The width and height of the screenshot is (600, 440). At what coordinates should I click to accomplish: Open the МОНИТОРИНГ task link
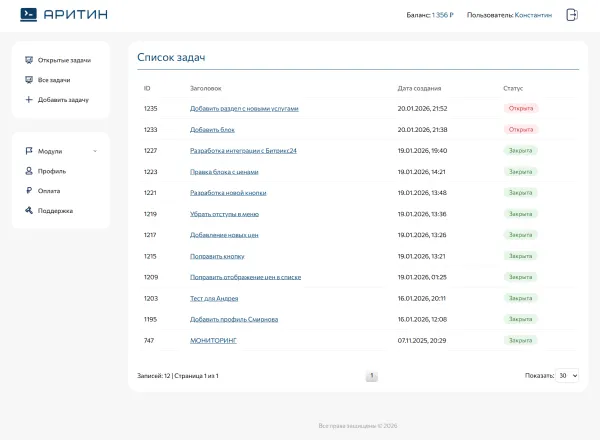[213, 340]
